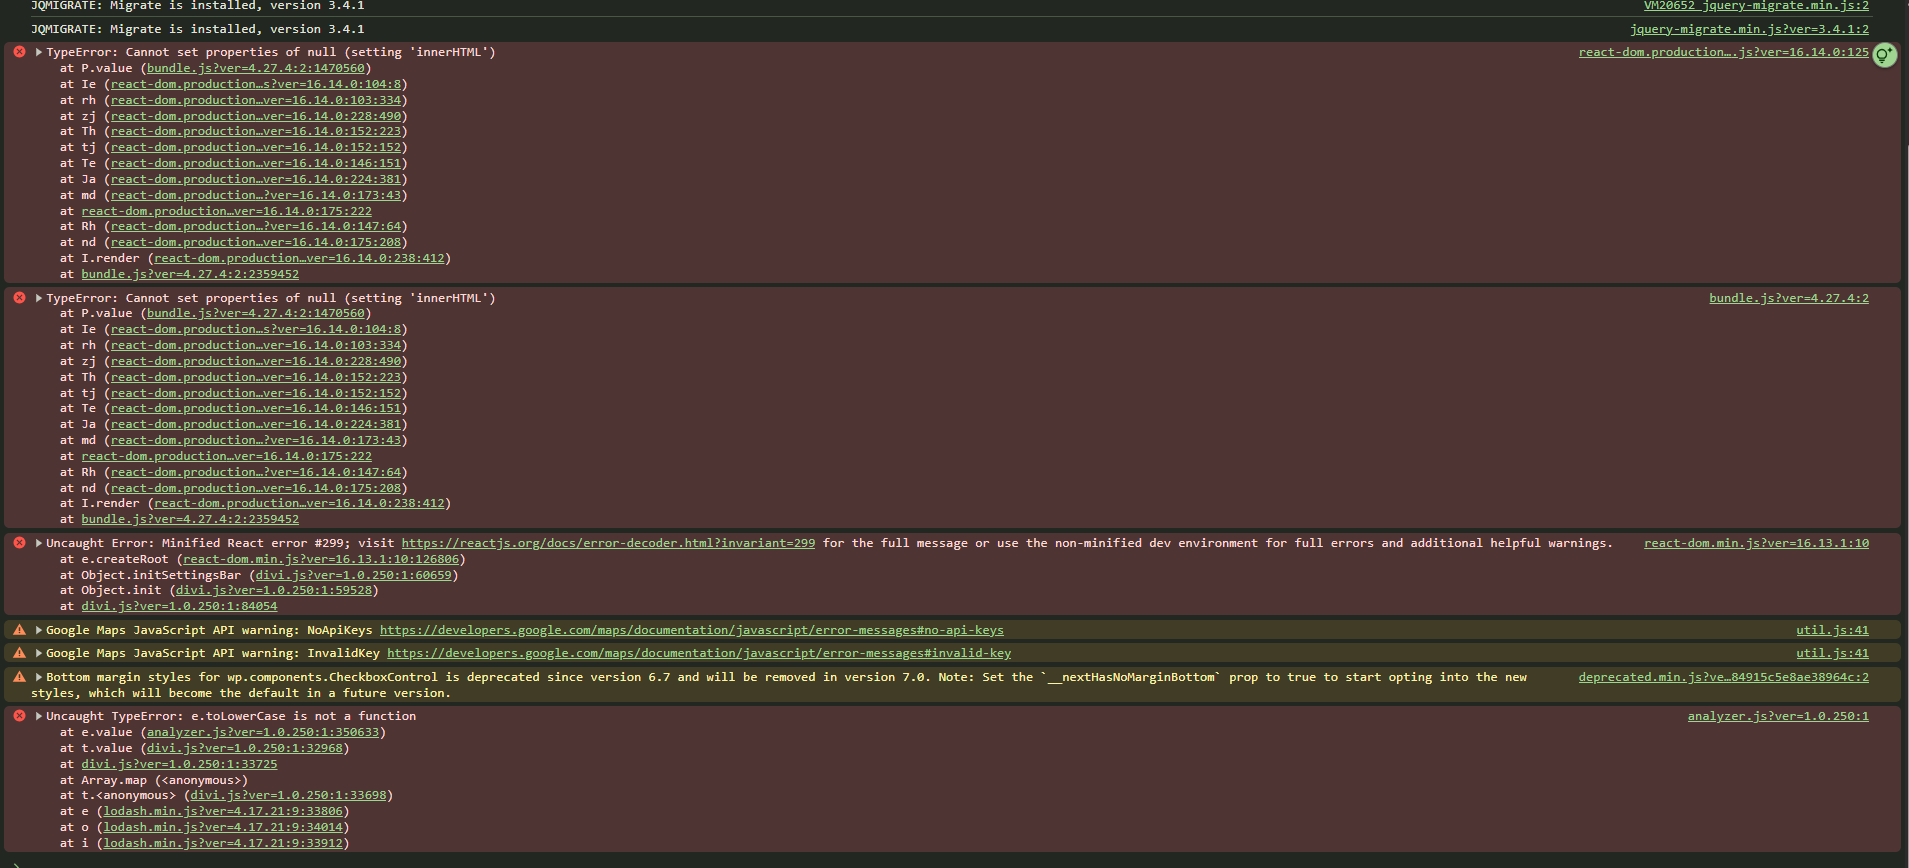1909x868 pixels.
Task: Open Object.init divi.js 1:59528 link
Action: [274, 590]
